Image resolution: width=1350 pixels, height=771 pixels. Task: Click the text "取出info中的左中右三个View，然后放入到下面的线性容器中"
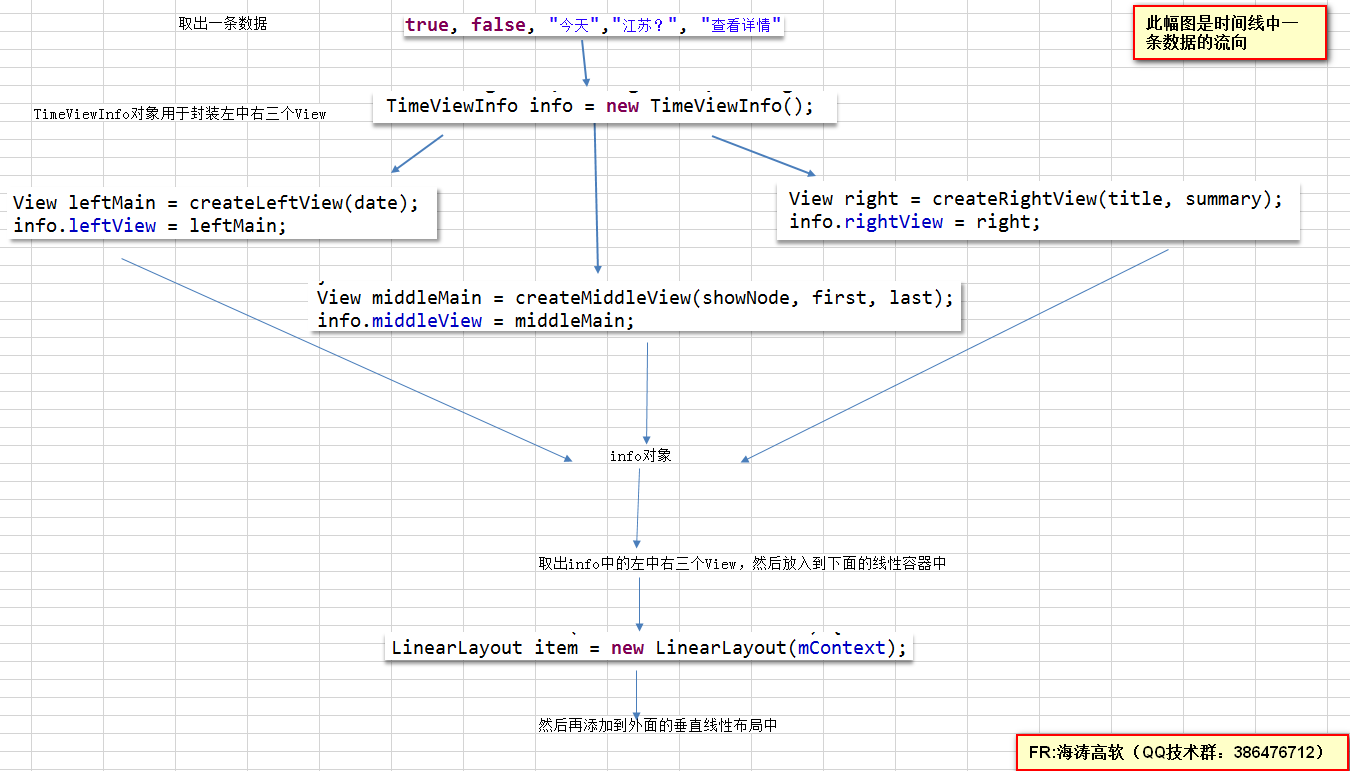(x=742, y=564)
